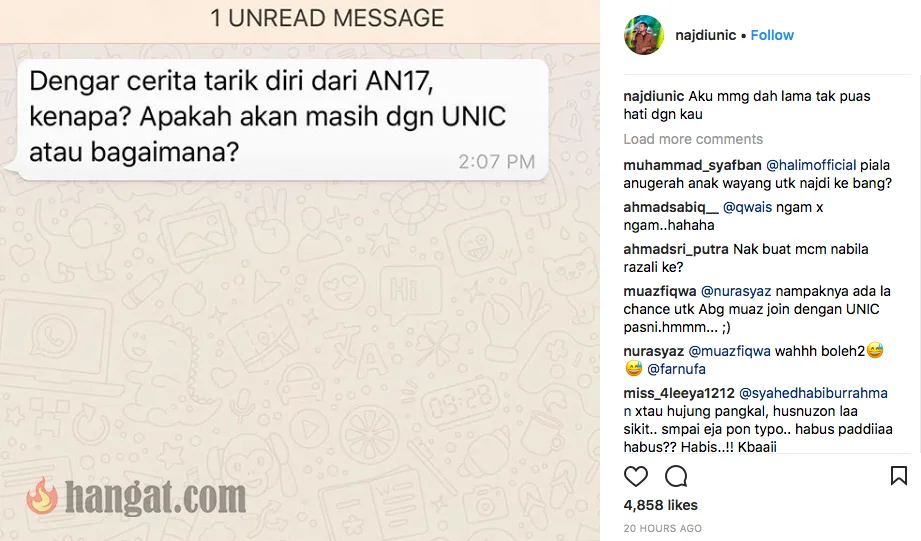Open @halimofficial mention
This screenshot has width=921, height=541.
(811, 165)
